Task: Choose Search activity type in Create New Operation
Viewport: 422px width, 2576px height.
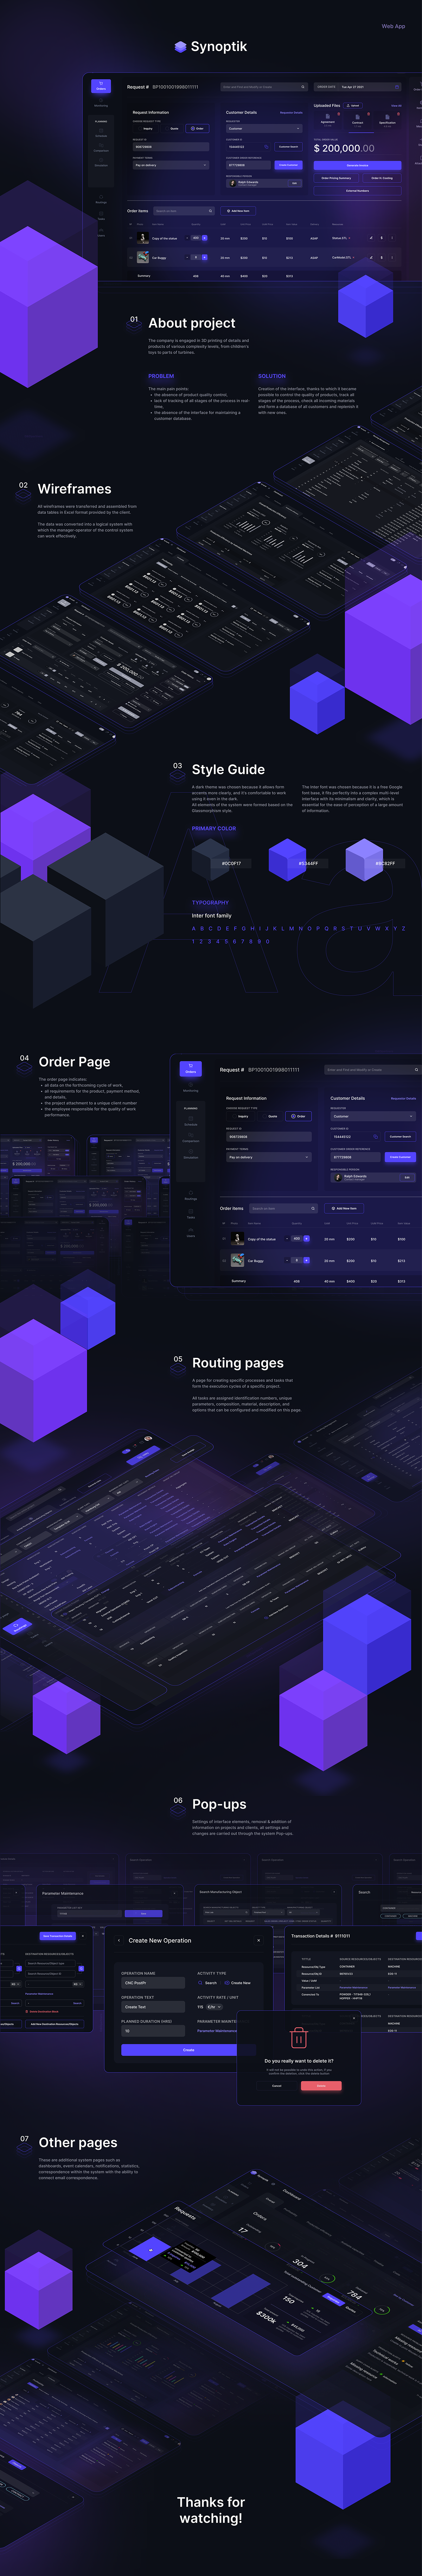Action: (208, 1983)
